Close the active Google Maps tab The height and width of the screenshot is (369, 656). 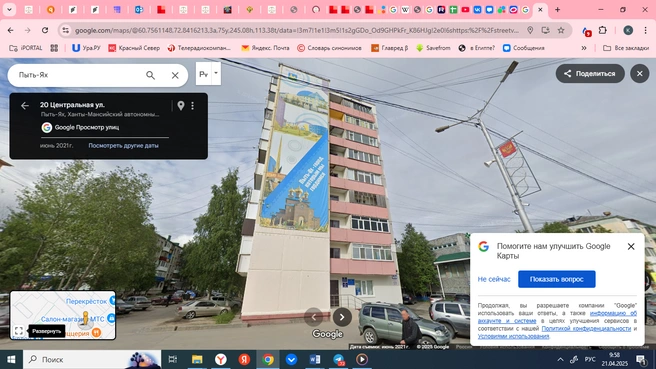540,10
